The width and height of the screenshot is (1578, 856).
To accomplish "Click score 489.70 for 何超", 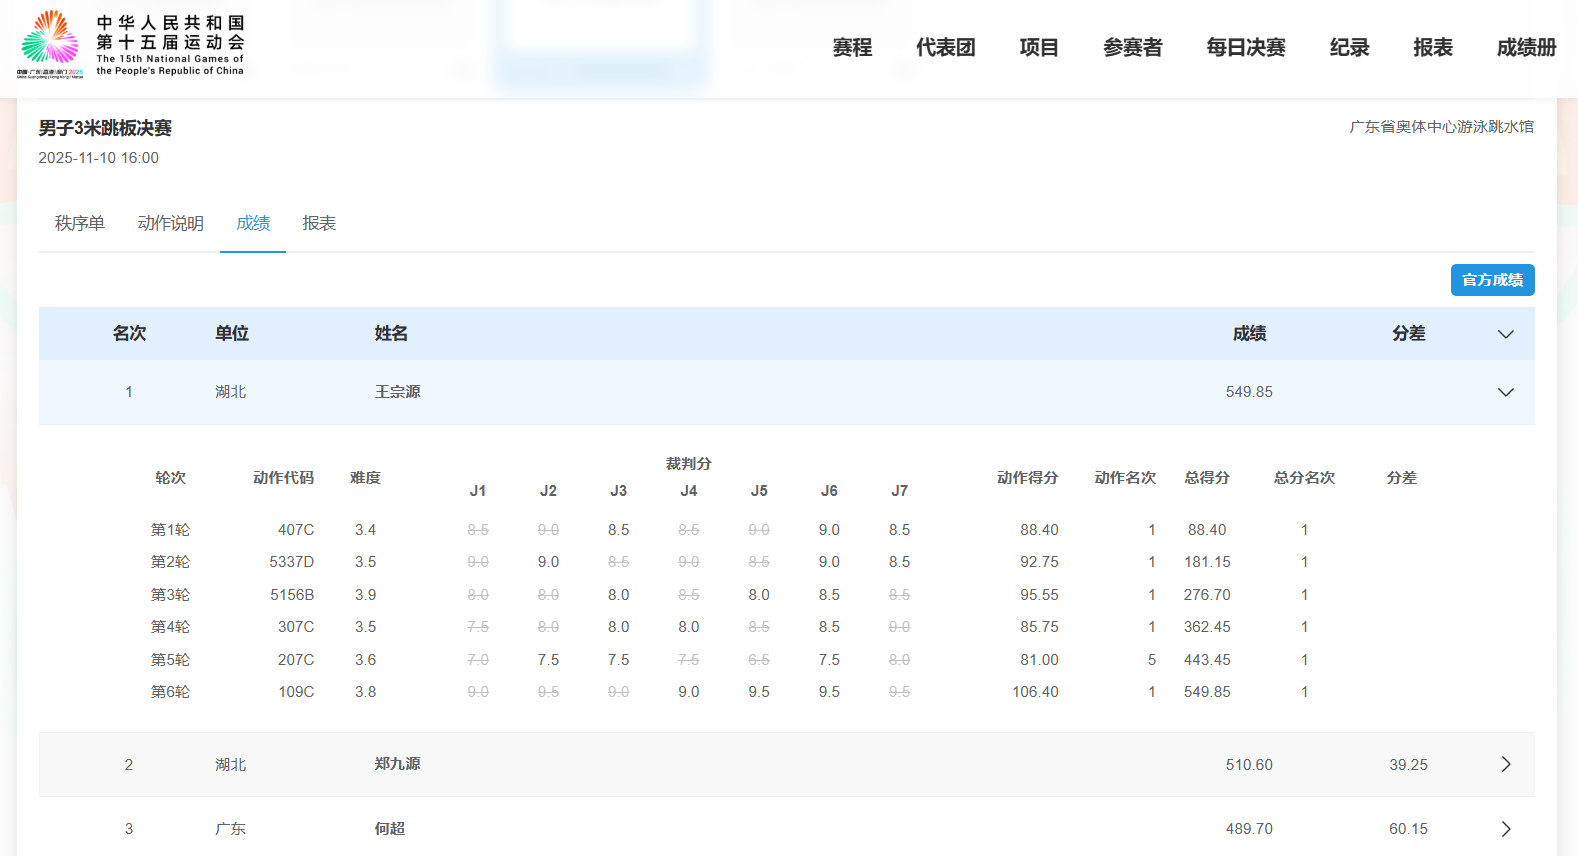I will 1249,829.
